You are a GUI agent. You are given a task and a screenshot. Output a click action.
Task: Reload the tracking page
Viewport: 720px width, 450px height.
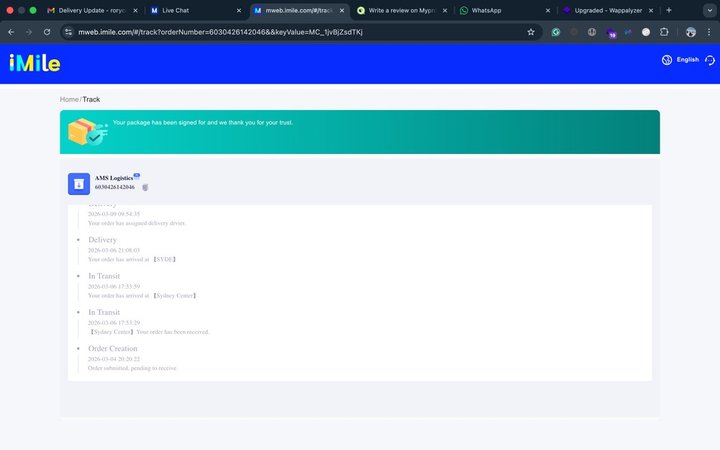(47, 32)
